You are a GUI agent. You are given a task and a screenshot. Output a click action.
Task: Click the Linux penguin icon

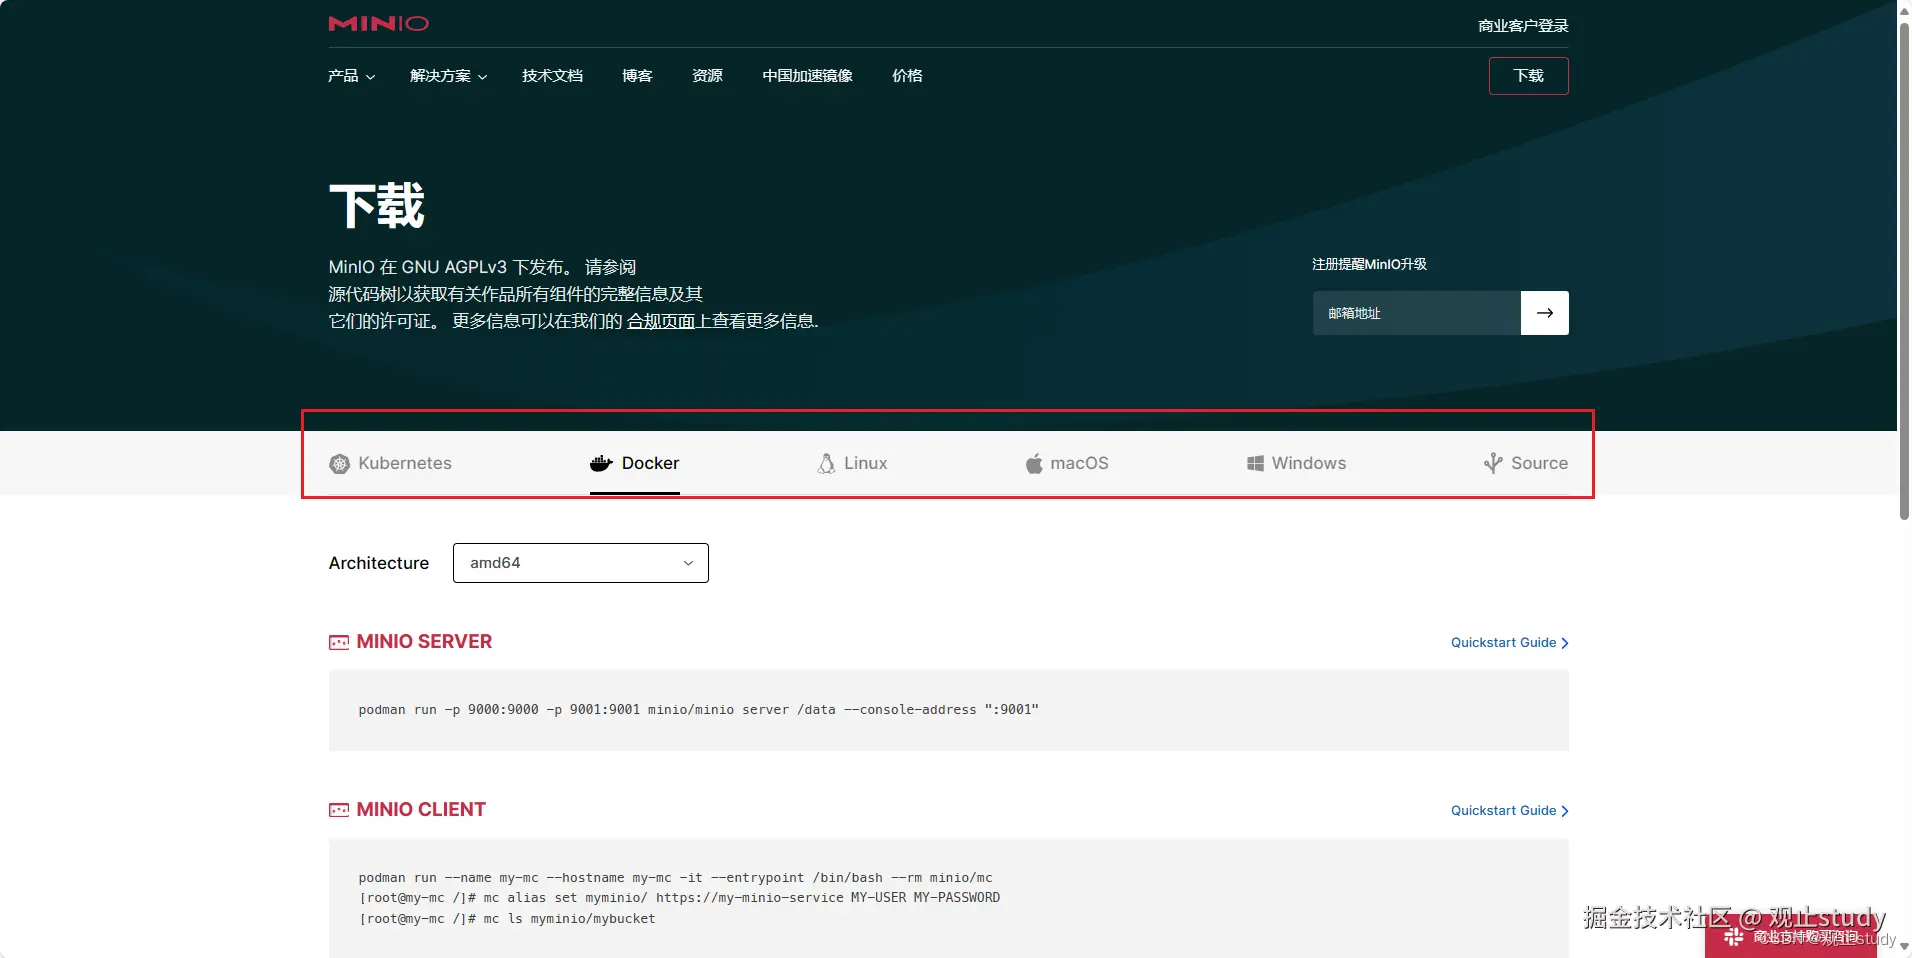[826, 464]
